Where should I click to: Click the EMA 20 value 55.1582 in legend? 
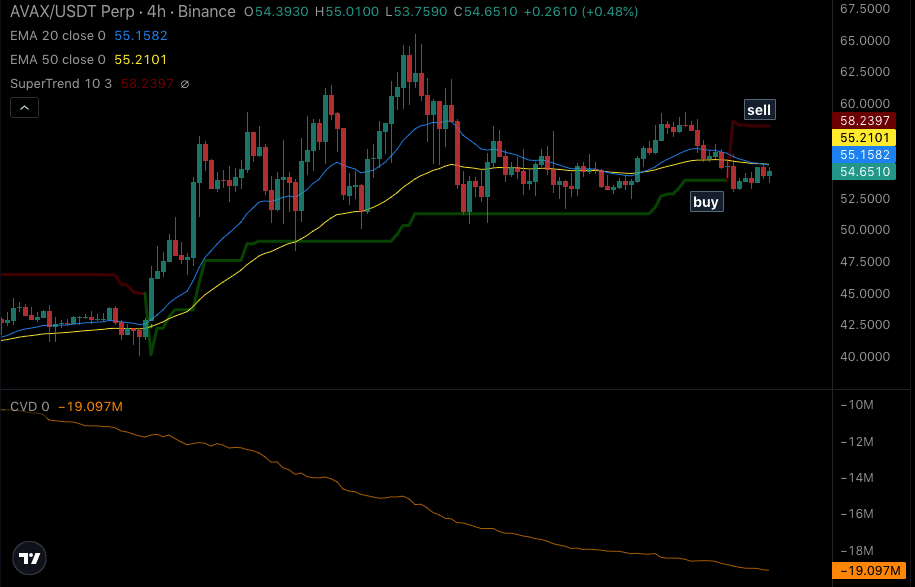click(x=141, y=36)
